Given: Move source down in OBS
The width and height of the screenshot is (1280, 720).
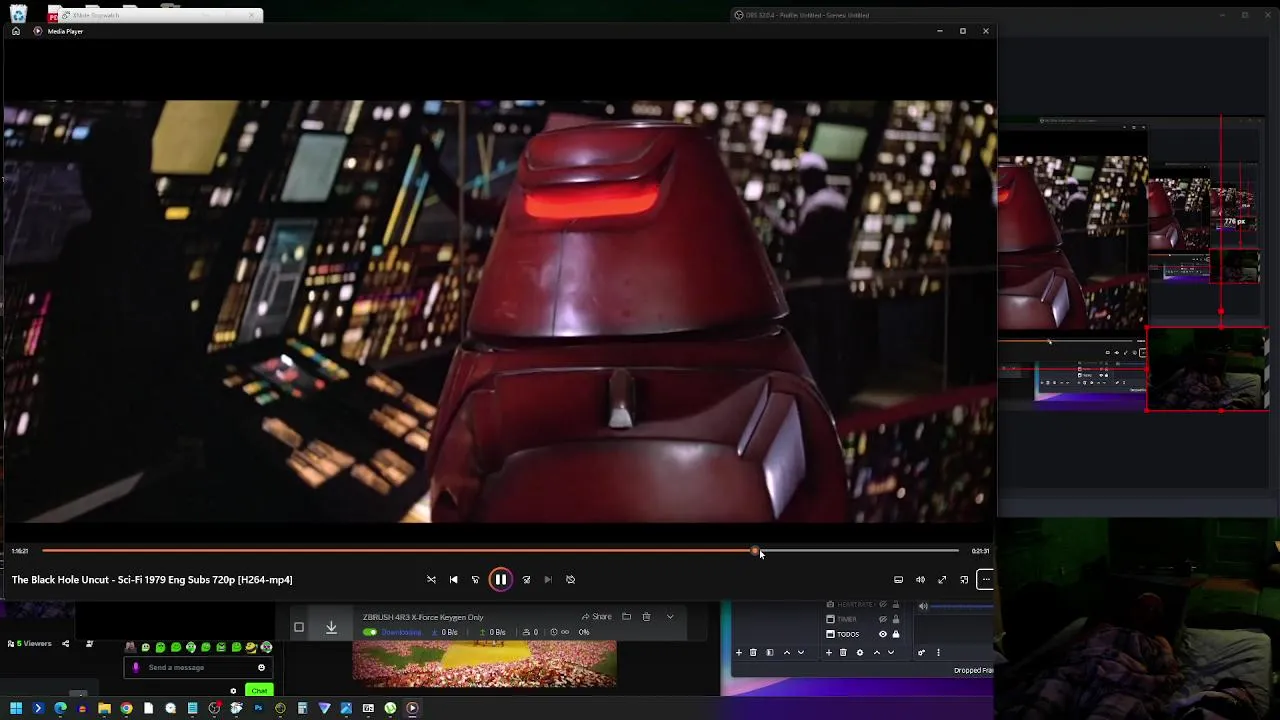Looking at the screenshot, I should (x=891, y=653).
